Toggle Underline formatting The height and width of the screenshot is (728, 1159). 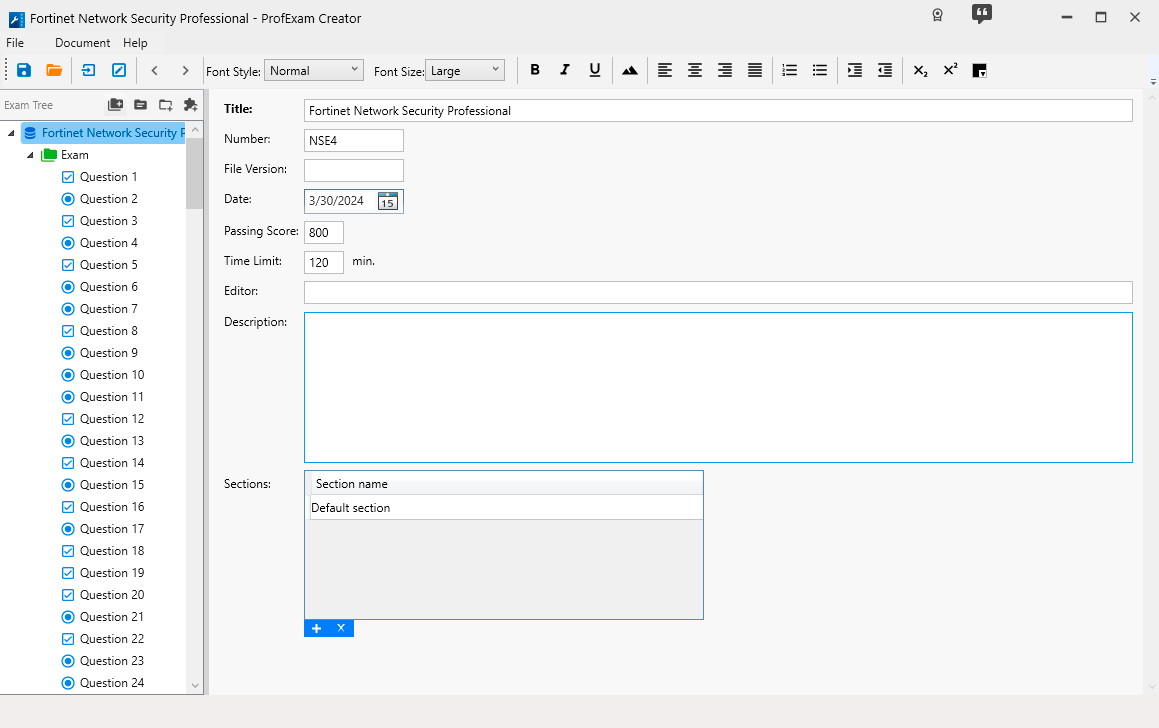click(x=594, y=70)
